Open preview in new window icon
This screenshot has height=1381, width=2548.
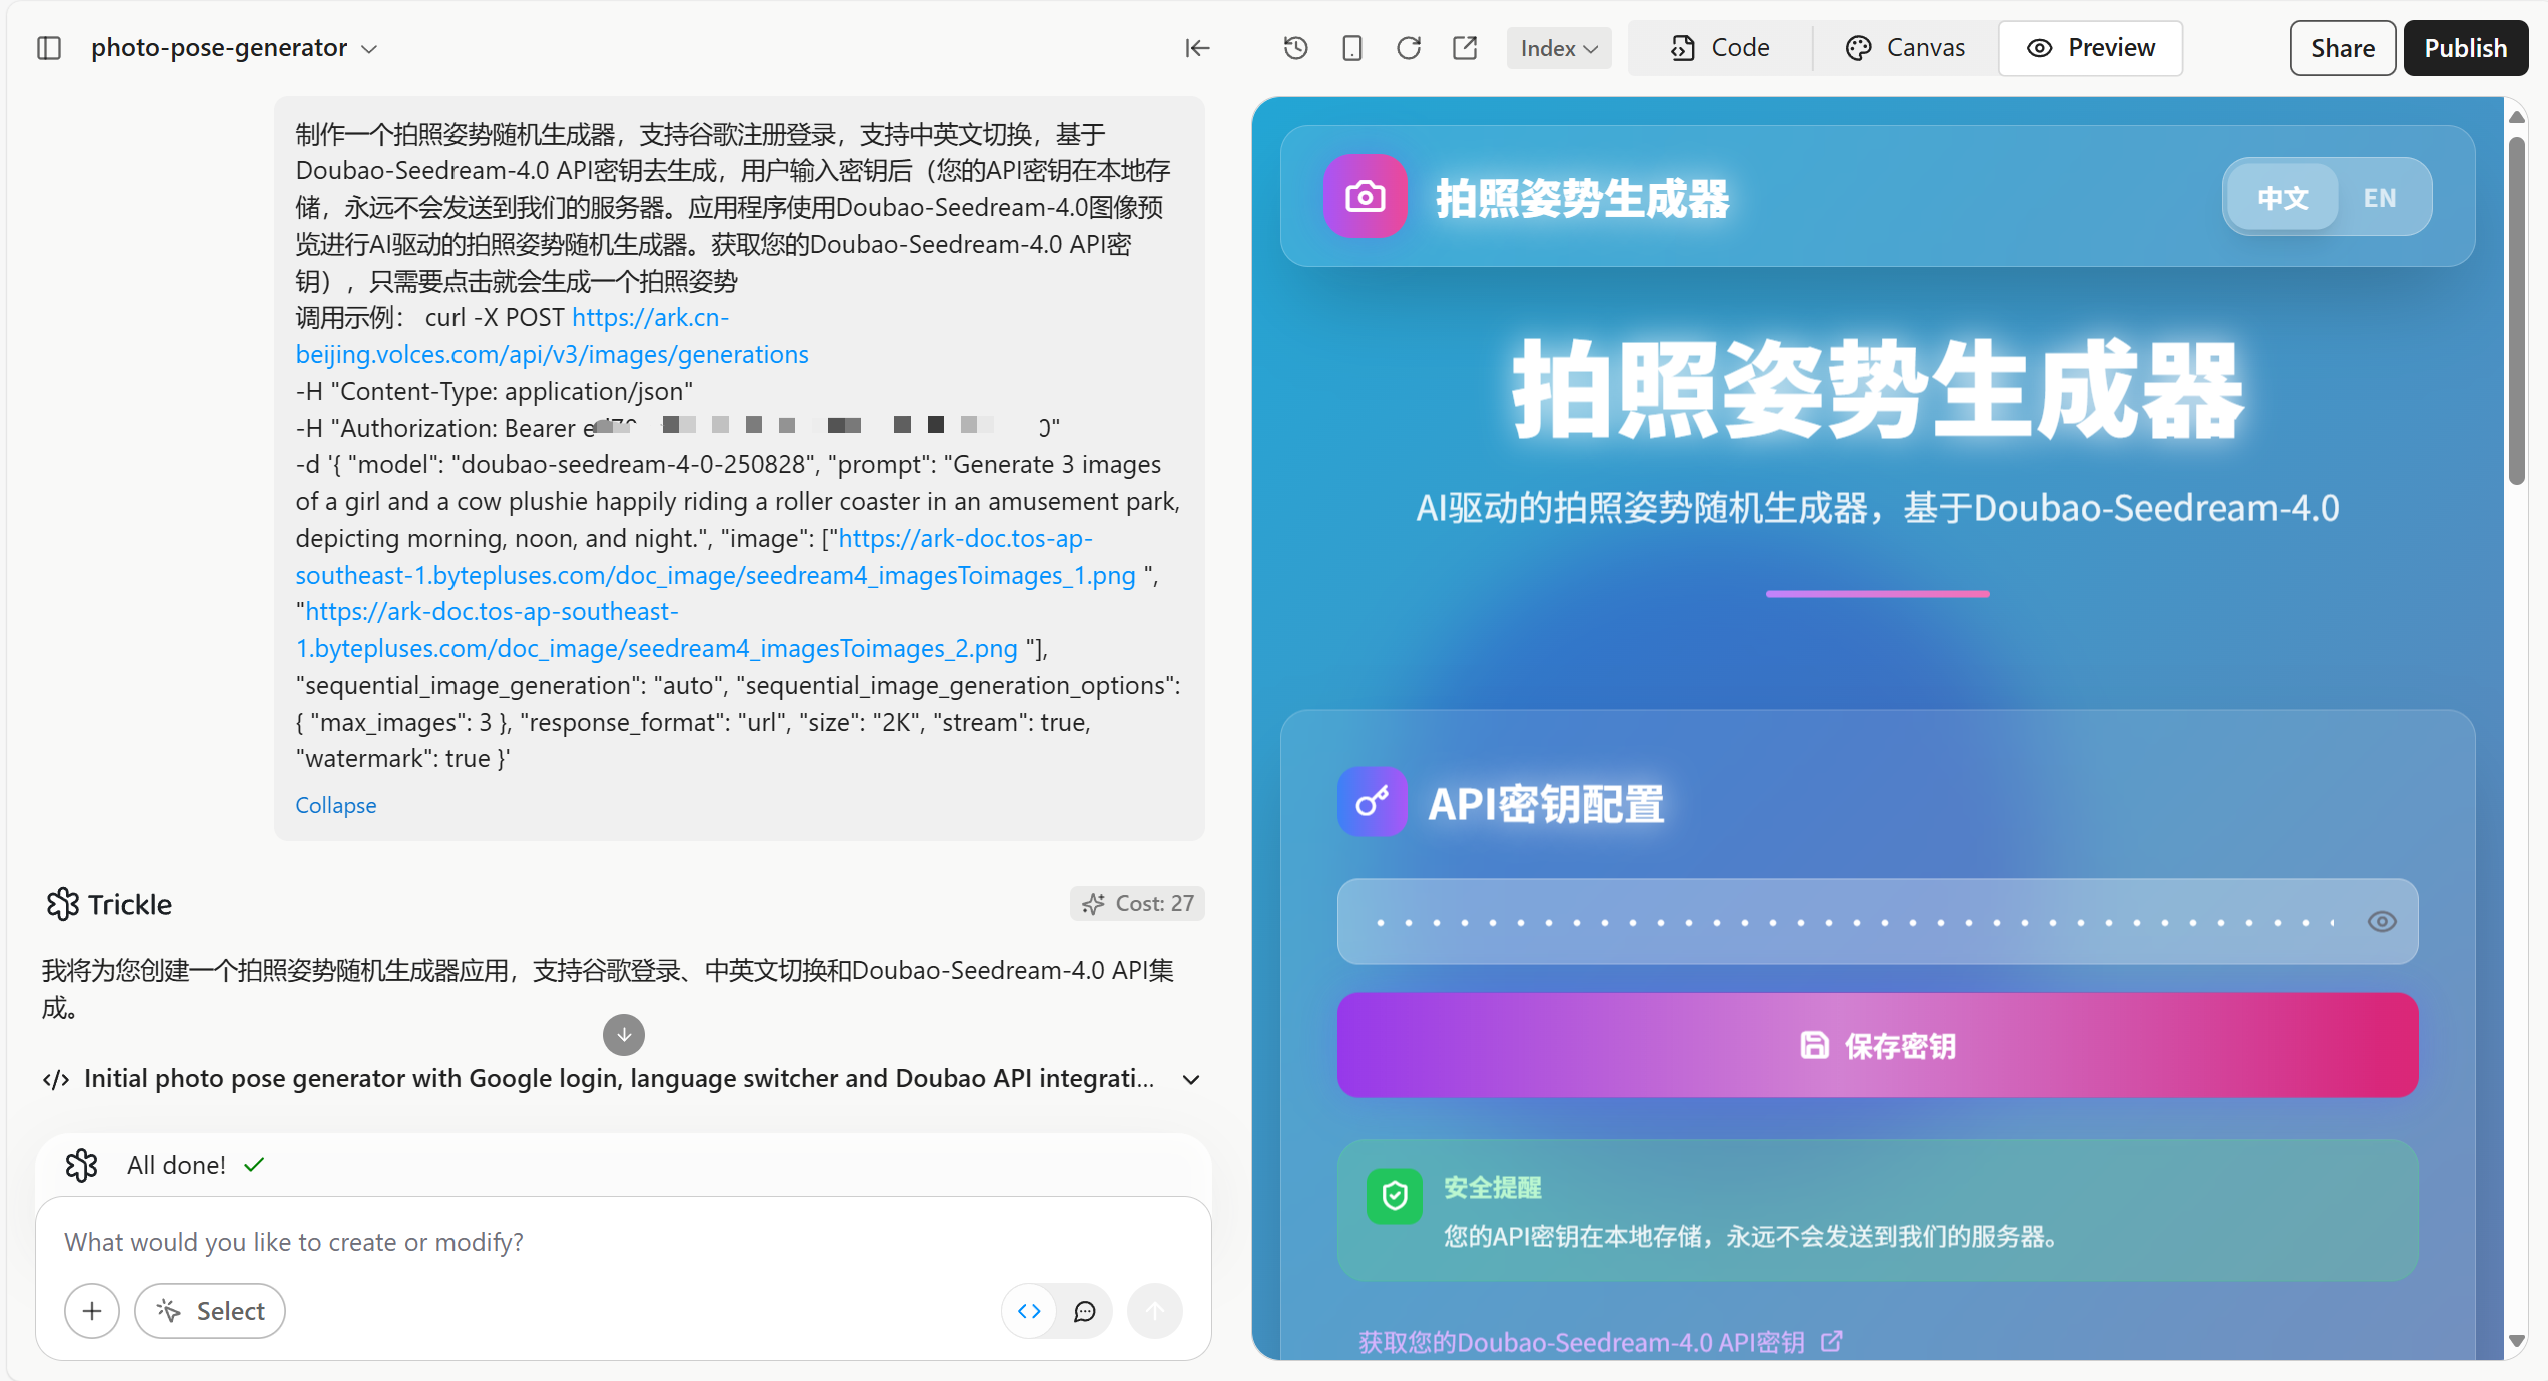coord(1465,48)
